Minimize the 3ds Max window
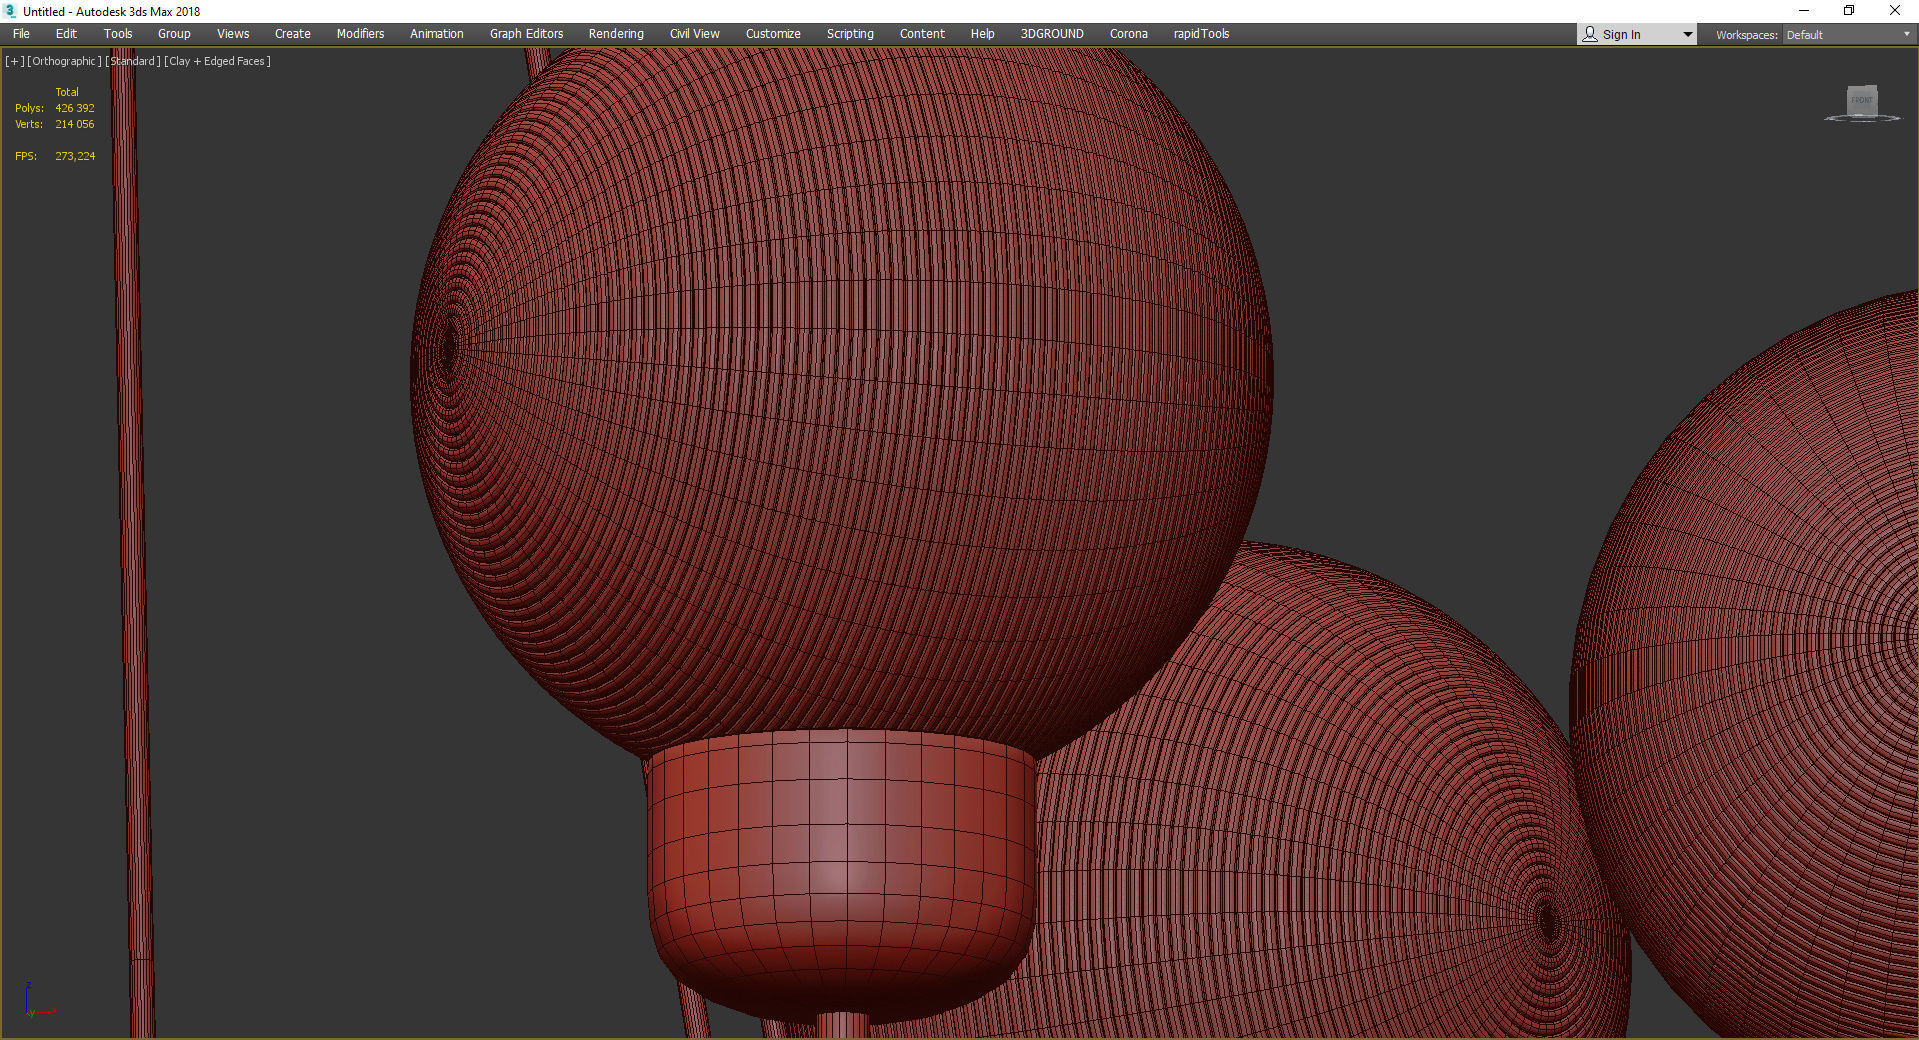Screen dimensions: 1919x1040 (x=1804, y=11)
